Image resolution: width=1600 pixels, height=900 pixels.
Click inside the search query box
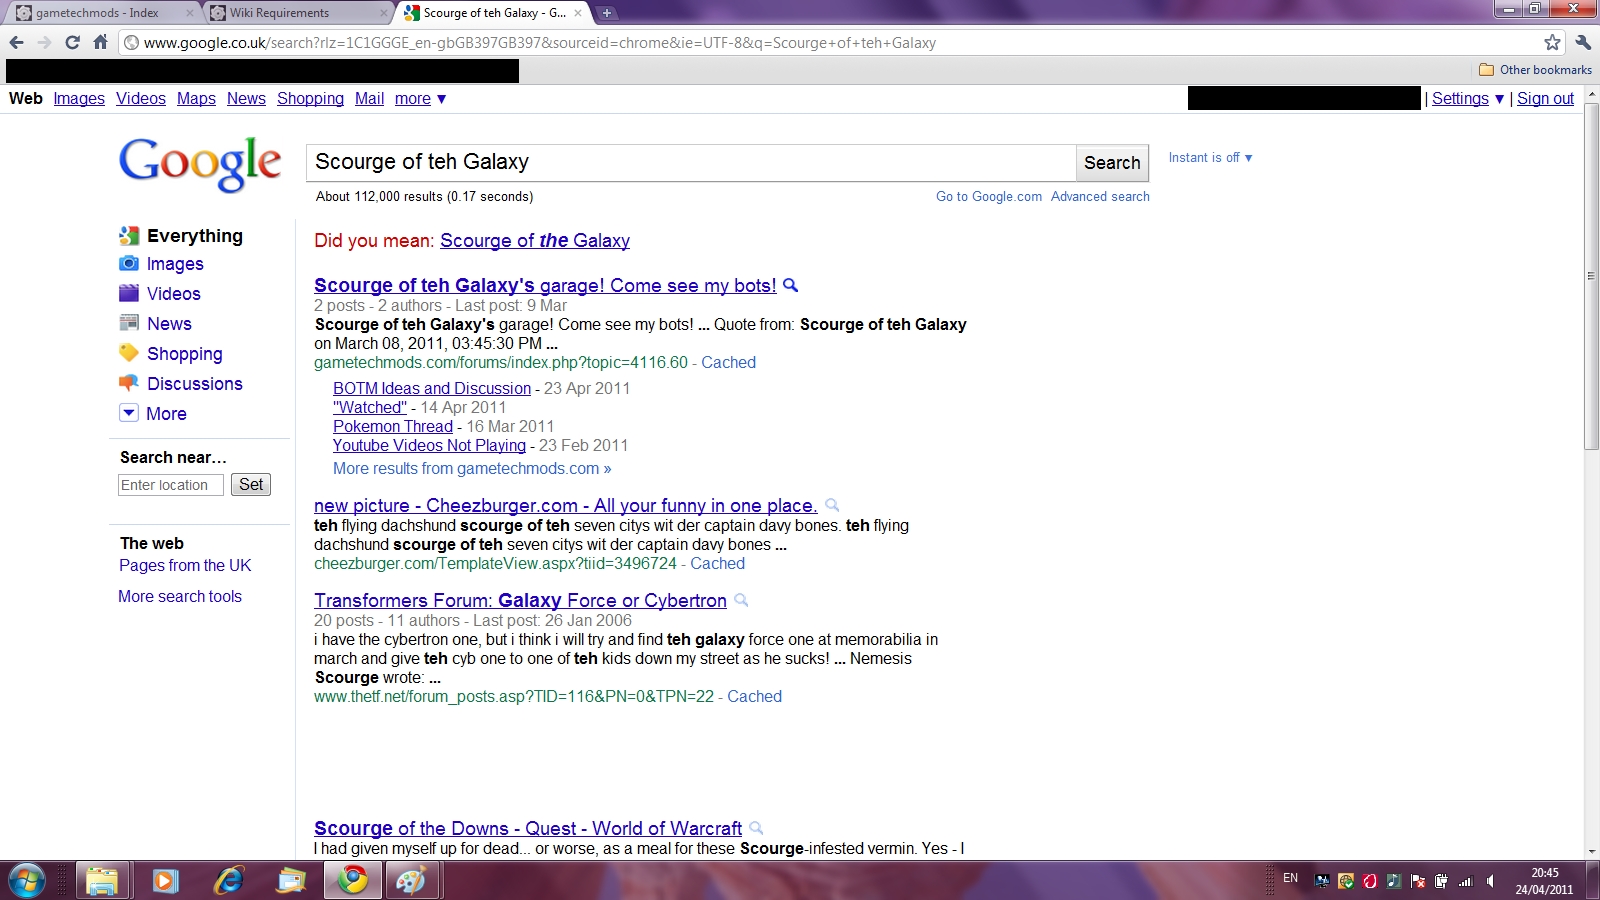click(690, 162)
